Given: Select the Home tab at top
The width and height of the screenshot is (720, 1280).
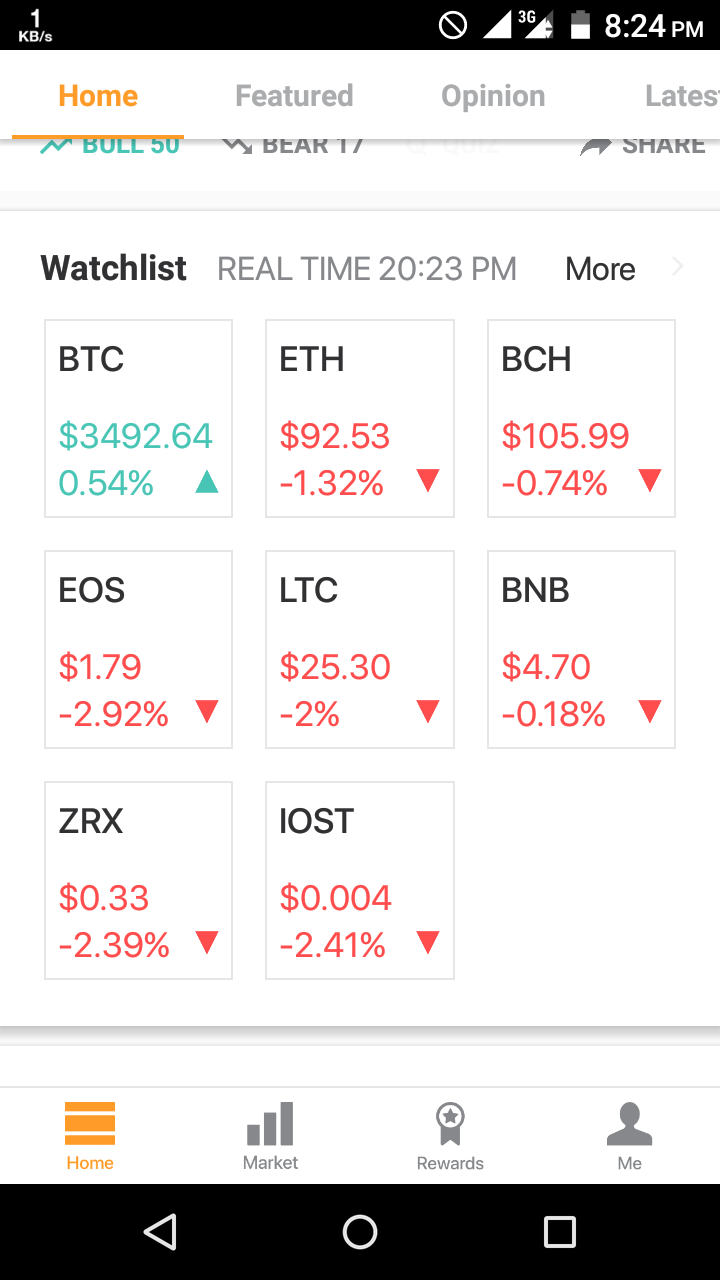Looking at the screenshot, I should tap(98, 96).
